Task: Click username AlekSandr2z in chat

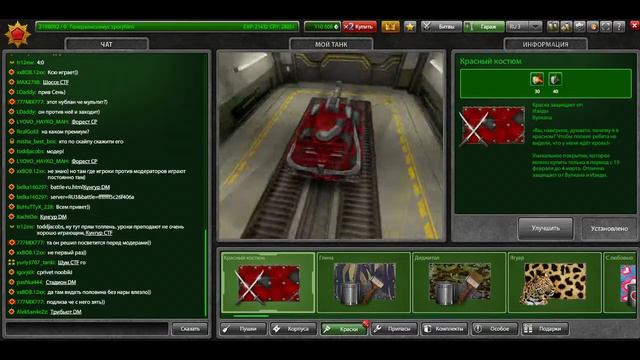Action: (x=32, y=312)
